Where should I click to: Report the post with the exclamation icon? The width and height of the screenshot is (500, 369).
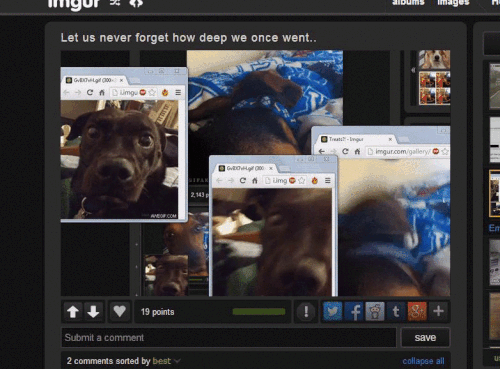click(x=306, y=312)
